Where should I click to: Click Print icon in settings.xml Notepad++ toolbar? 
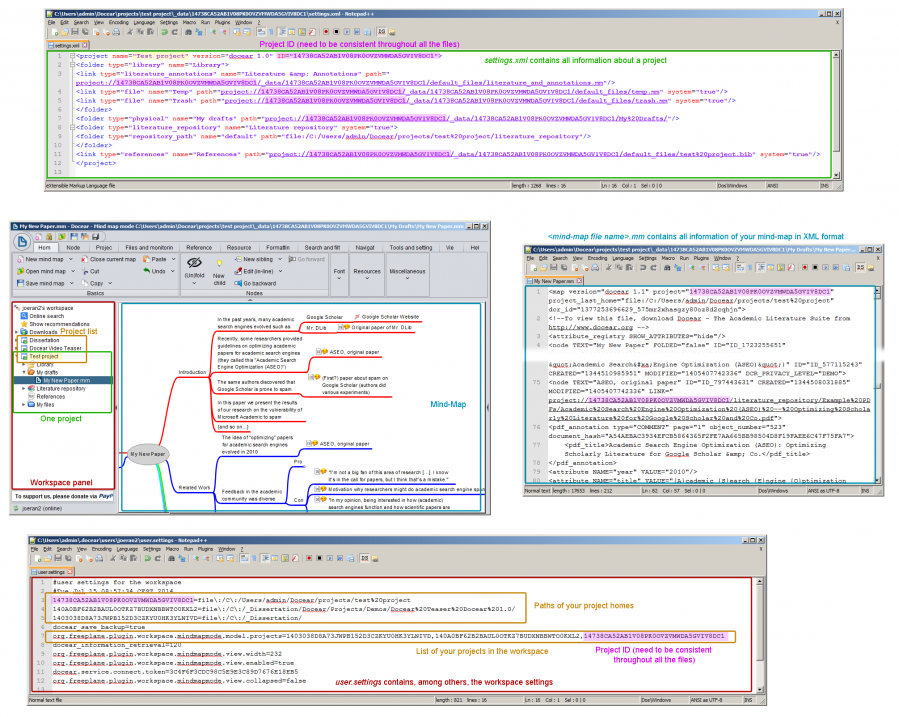click(x=116, y=32)
